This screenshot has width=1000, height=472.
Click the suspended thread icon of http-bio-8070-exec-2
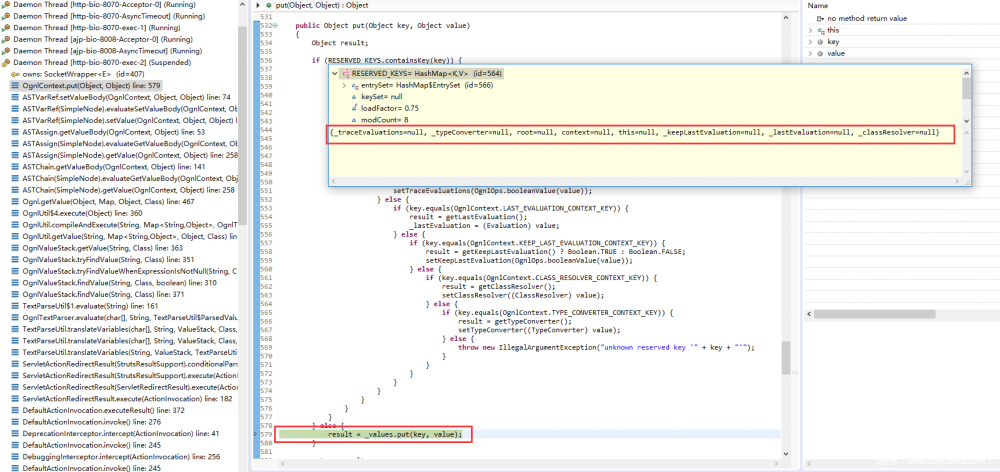pyautogui.click(x=6, y=63)
